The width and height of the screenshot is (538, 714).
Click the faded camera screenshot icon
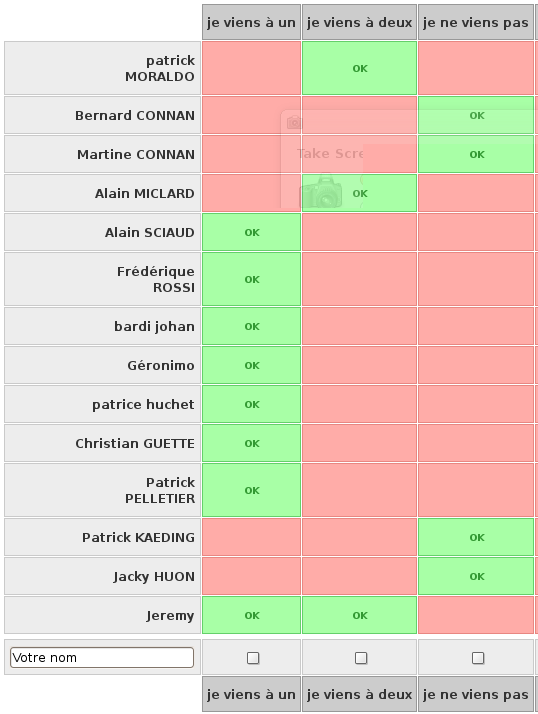click(321, 192)
